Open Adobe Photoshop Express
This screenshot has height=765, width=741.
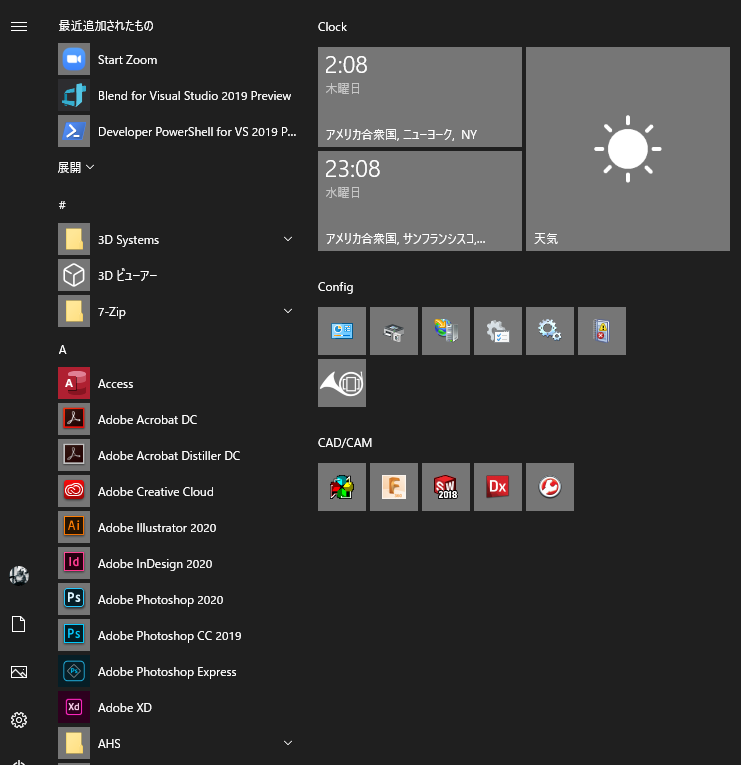[178, 671]
